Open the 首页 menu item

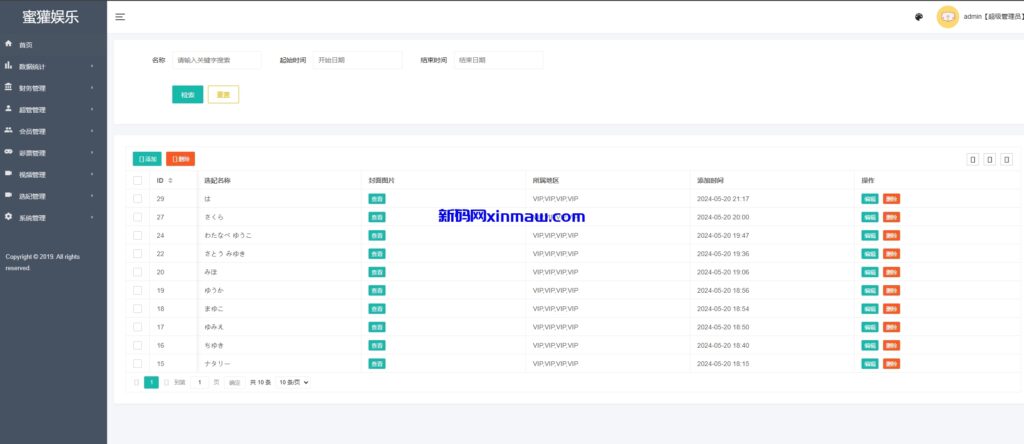click(26, 45)
